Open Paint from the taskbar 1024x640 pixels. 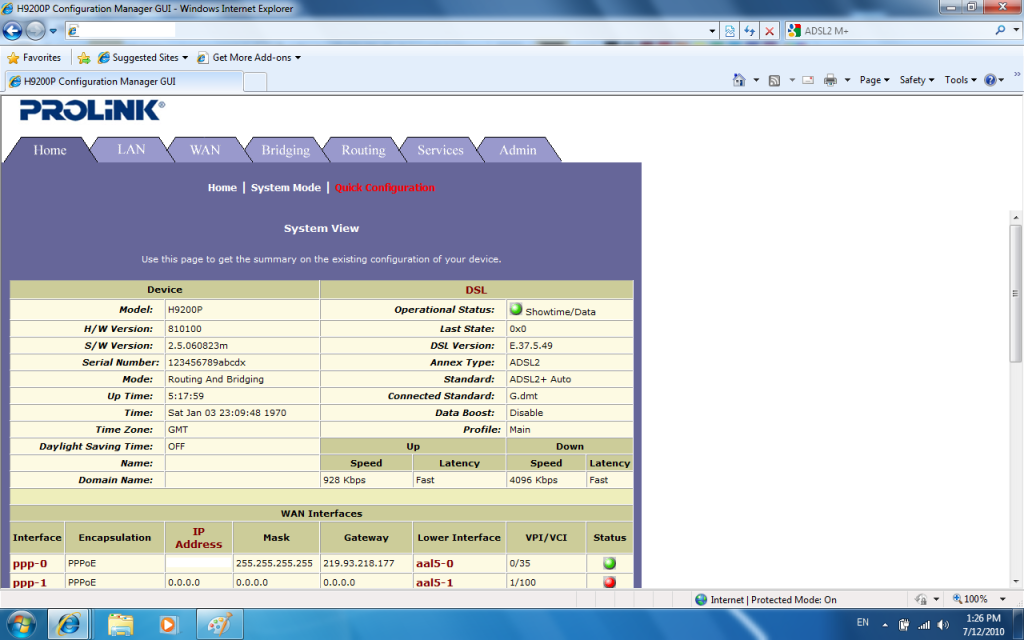click(216, 623)
